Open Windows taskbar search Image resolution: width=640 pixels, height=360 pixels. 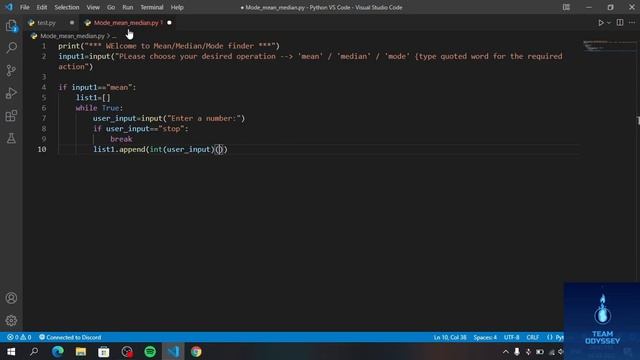pos(34,351)
